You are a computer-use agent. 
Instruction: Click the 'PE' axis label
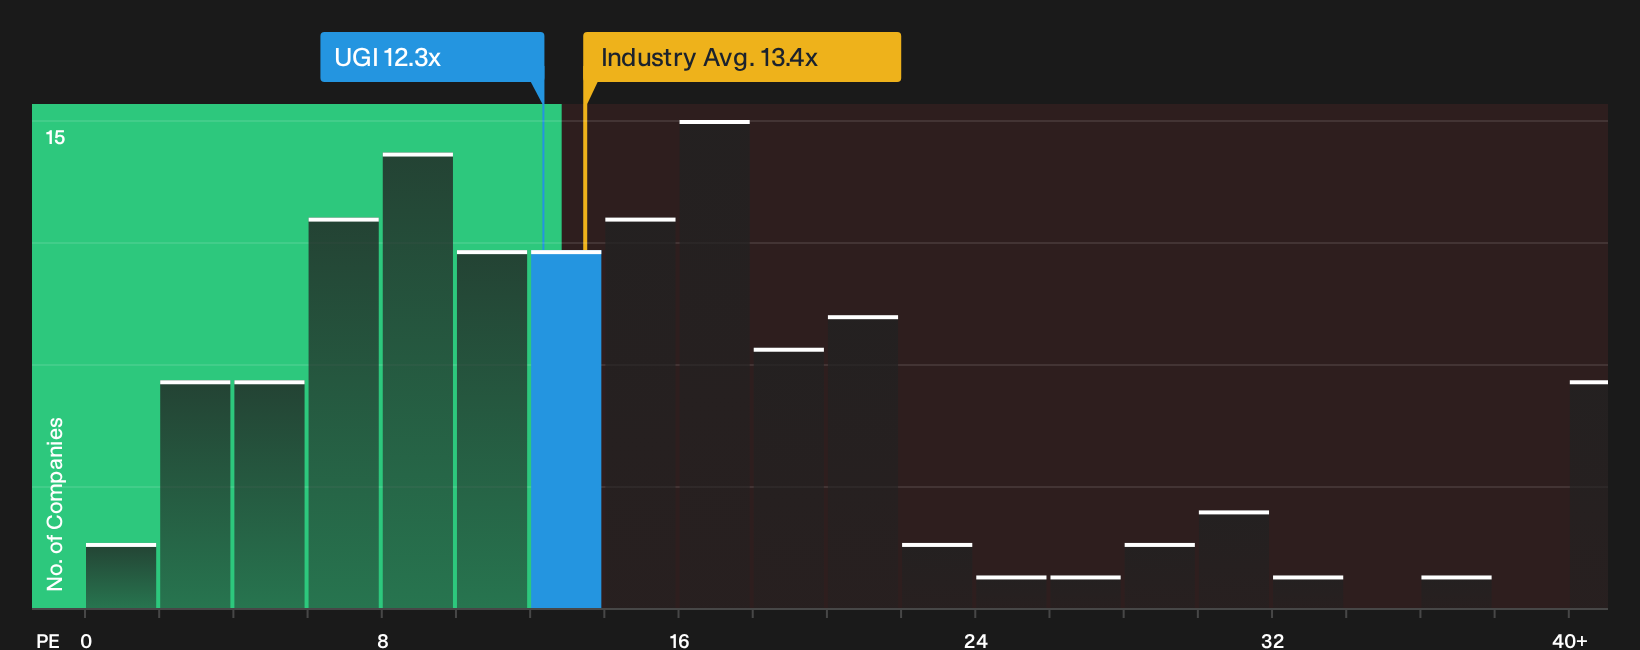48,641
